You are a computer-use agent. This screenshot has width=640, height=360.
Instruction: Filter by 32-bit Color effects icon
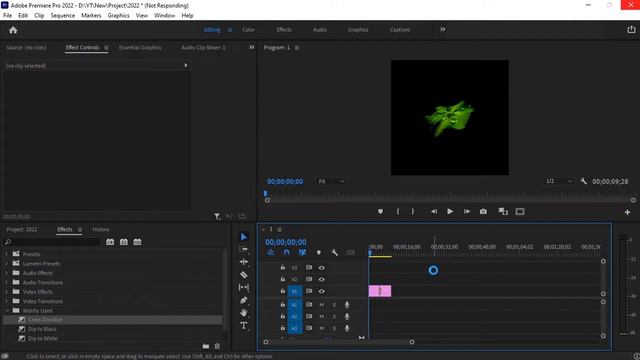tap(124, 242)
